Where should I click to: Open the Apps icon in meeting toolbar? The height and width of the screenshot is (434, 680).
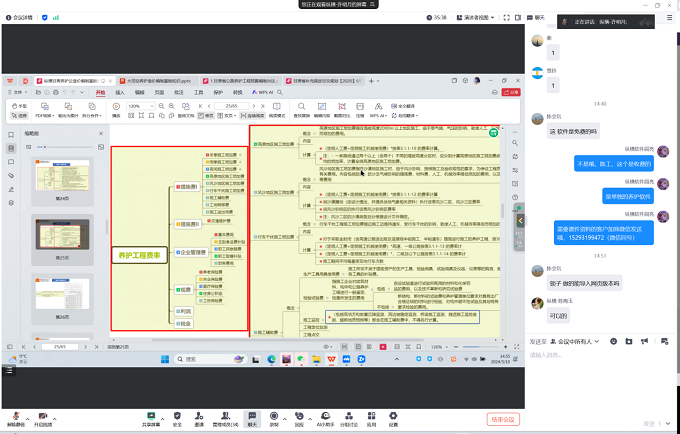[x=371, y=417]
